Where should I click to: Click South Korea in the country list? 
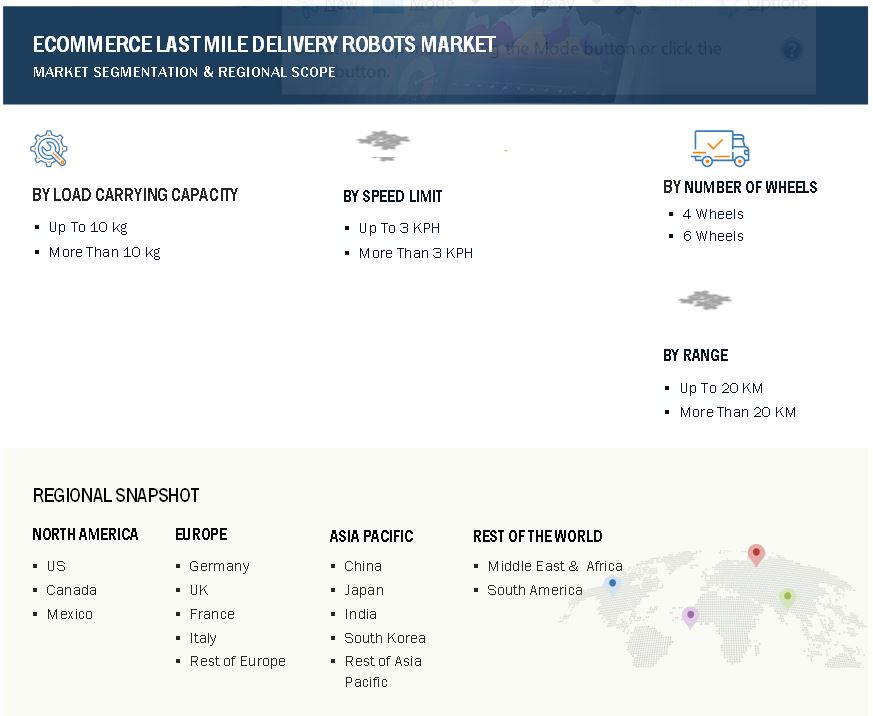(x=385, y=638)
